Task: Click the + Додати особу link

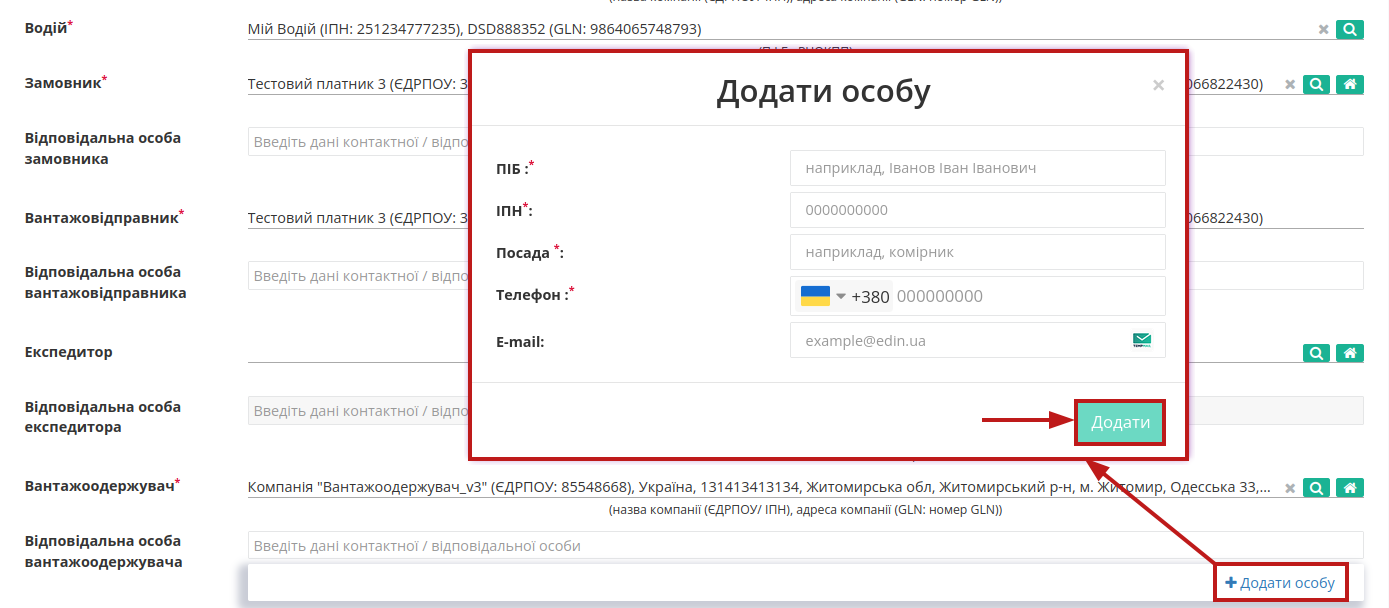Action: [1280, 583]
